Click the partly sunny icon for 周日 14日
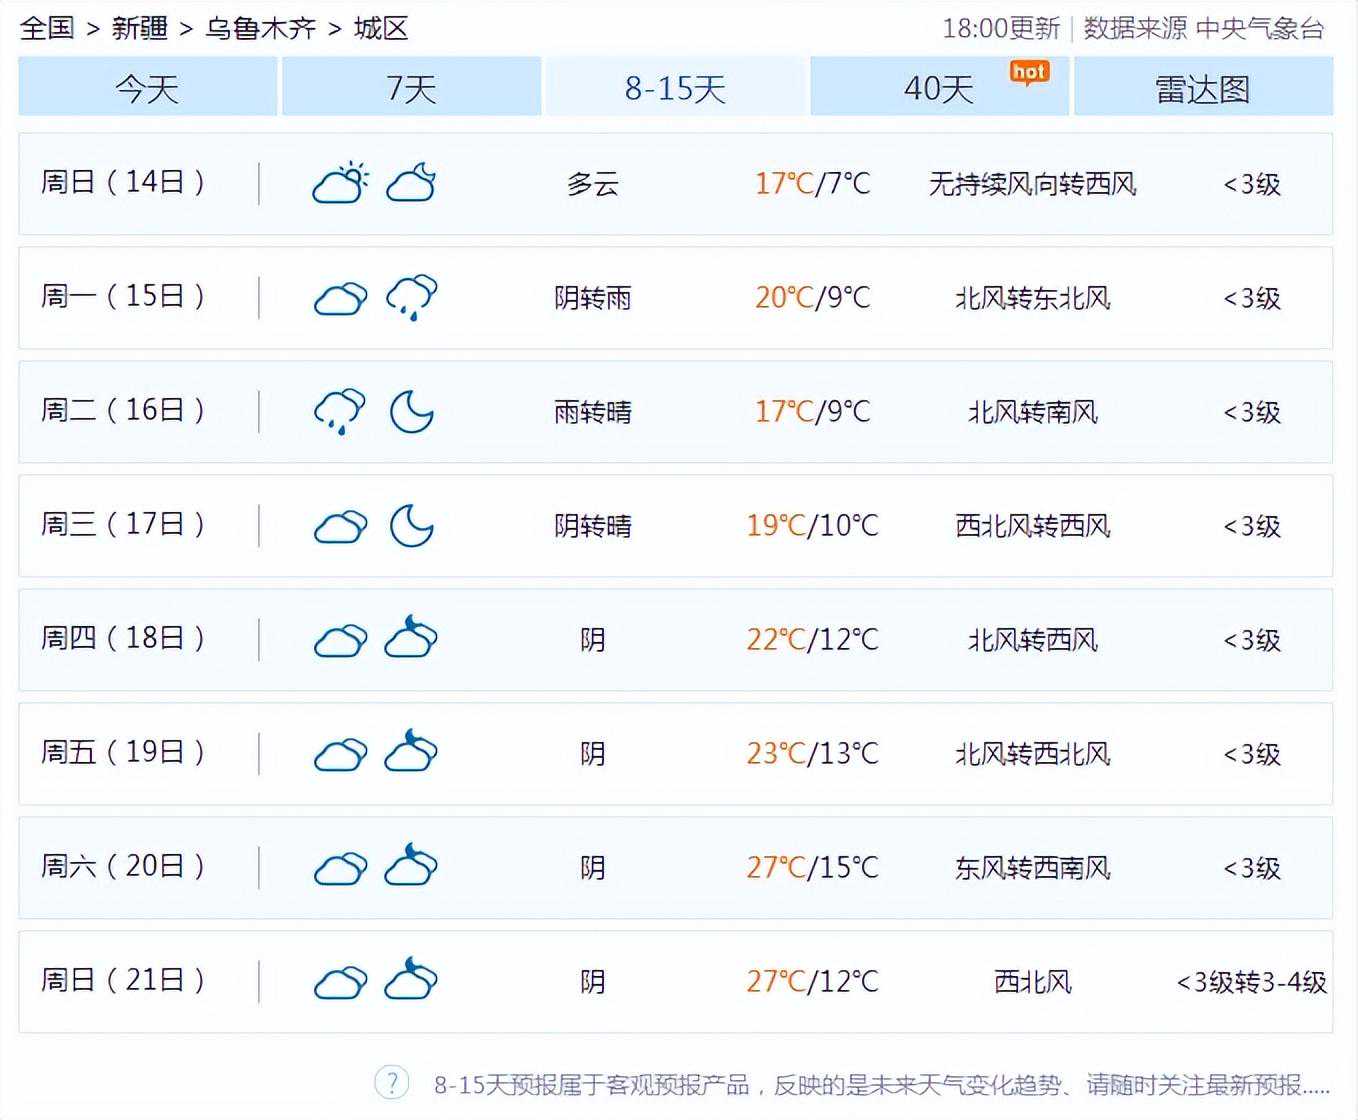1358x1120 pixels. click(x=340, y=184)
